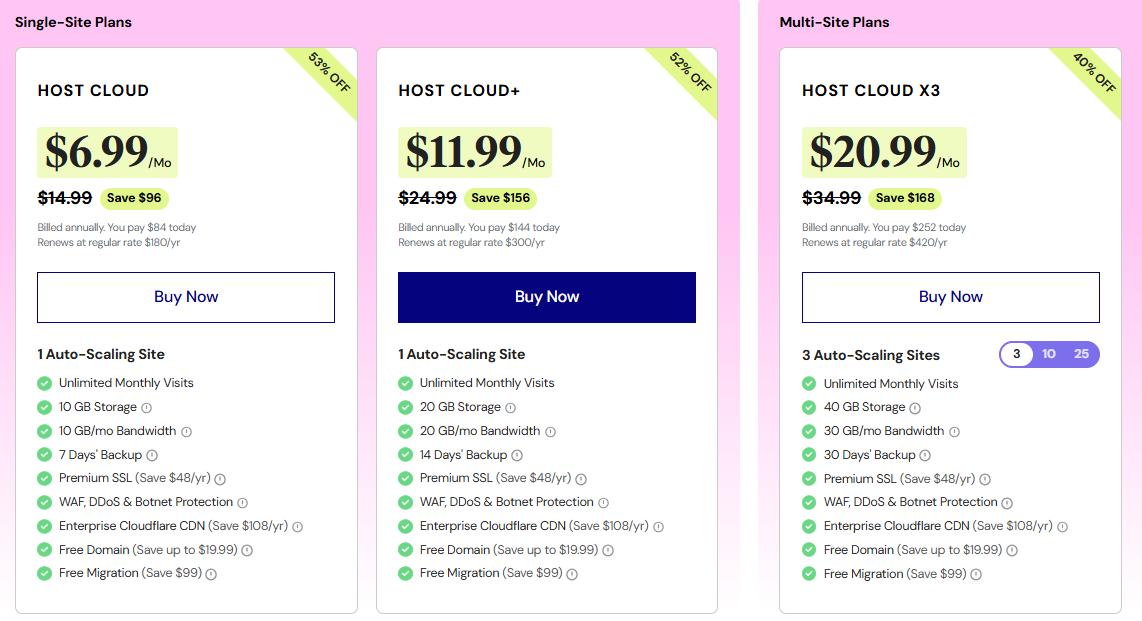
Task: Click info icon beside Host Cloud+ Free Domain
Action: (x=608, y=550)
